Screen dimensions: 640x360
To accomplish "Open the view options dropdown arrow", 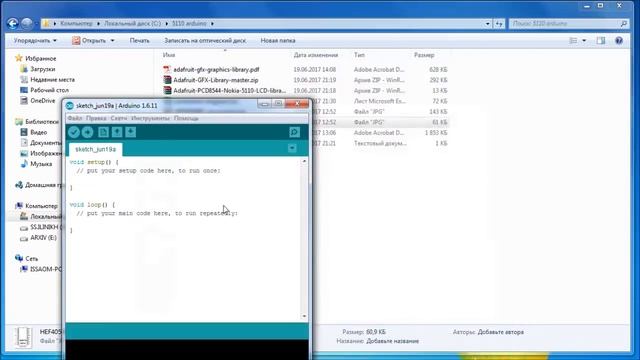I will [584, 40].
